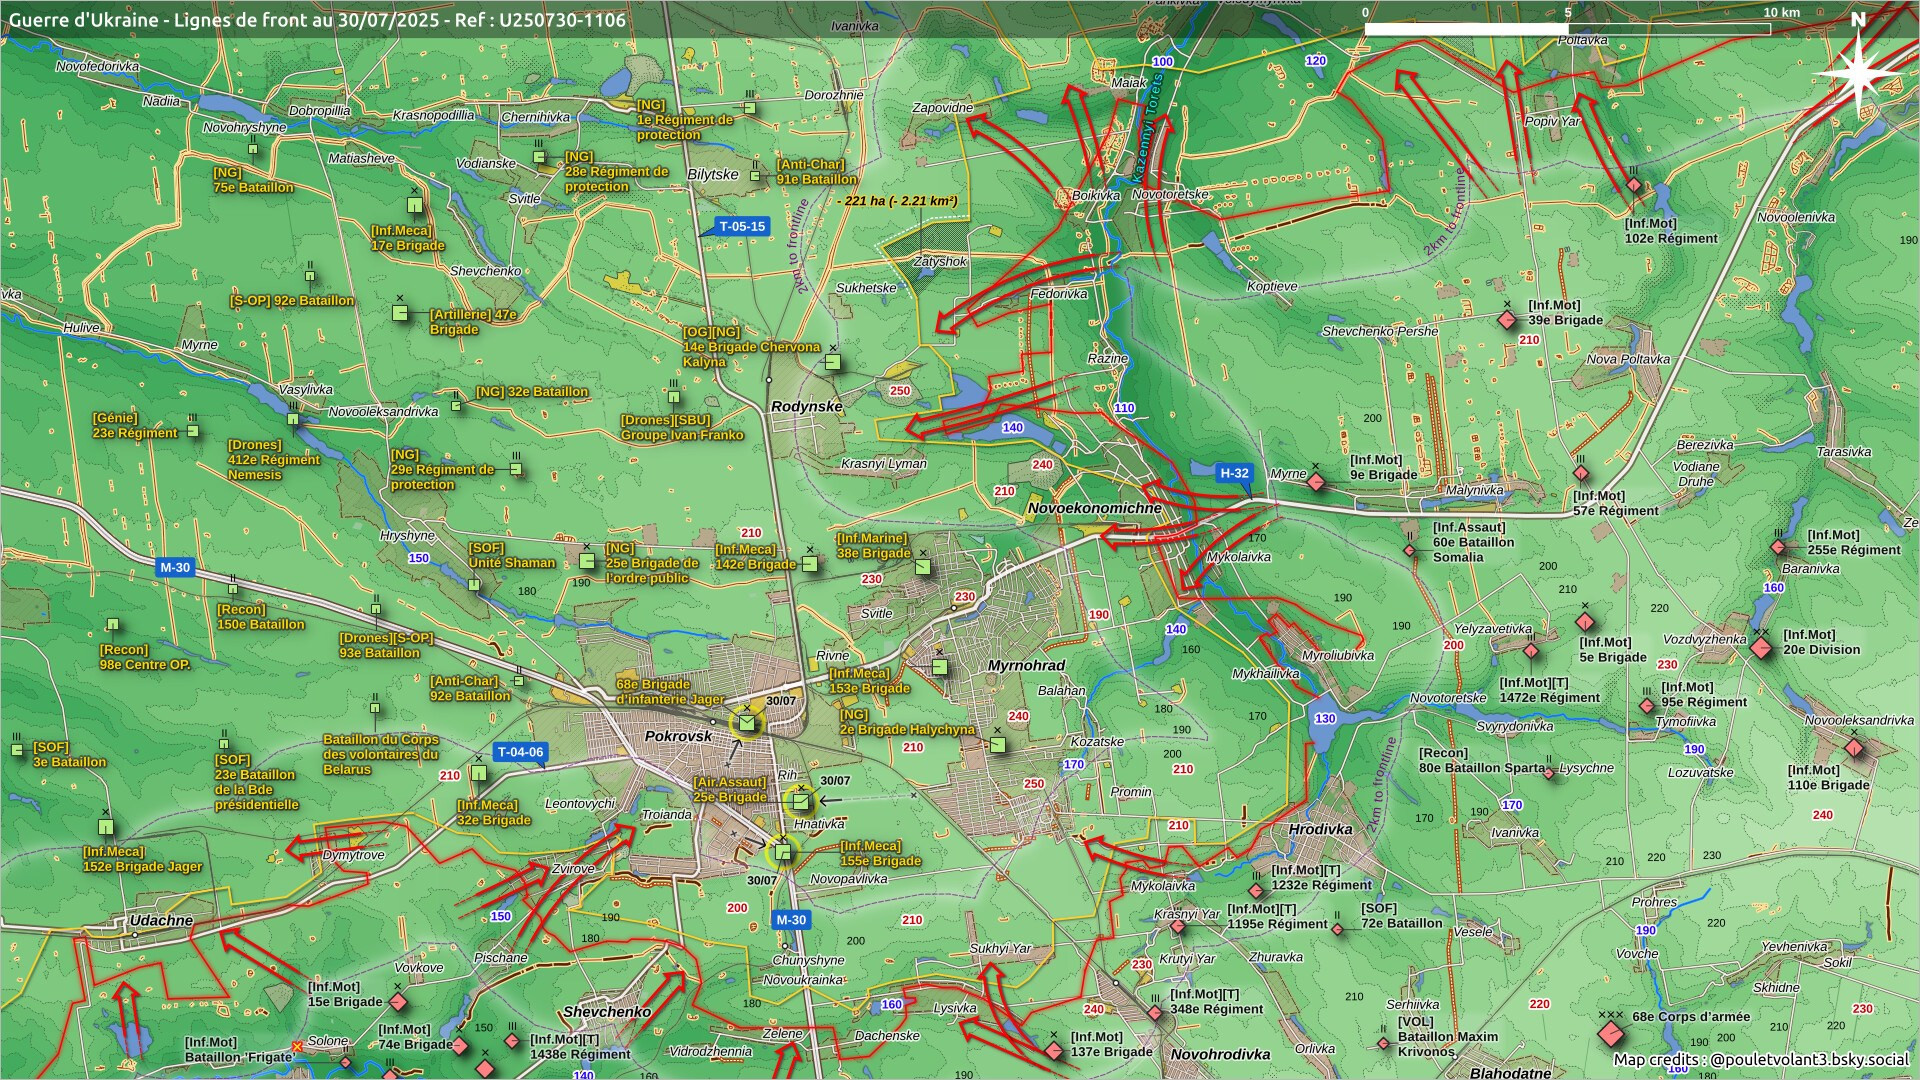Click the map title 'Guerre d'Ukraine - Lignes de front'
Viewport: 1920px width, 1080px height.
point(317,19)
